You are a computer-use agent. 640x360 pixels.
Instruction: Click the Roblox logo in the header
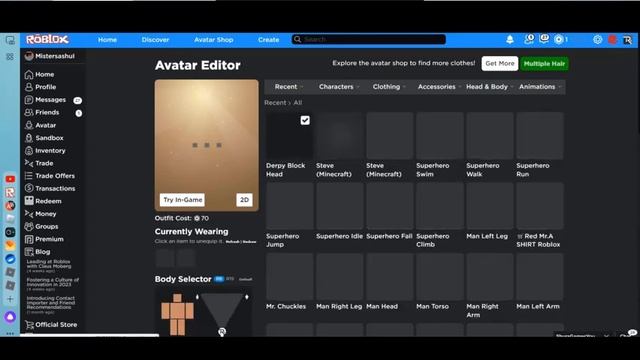pos(47,40)
